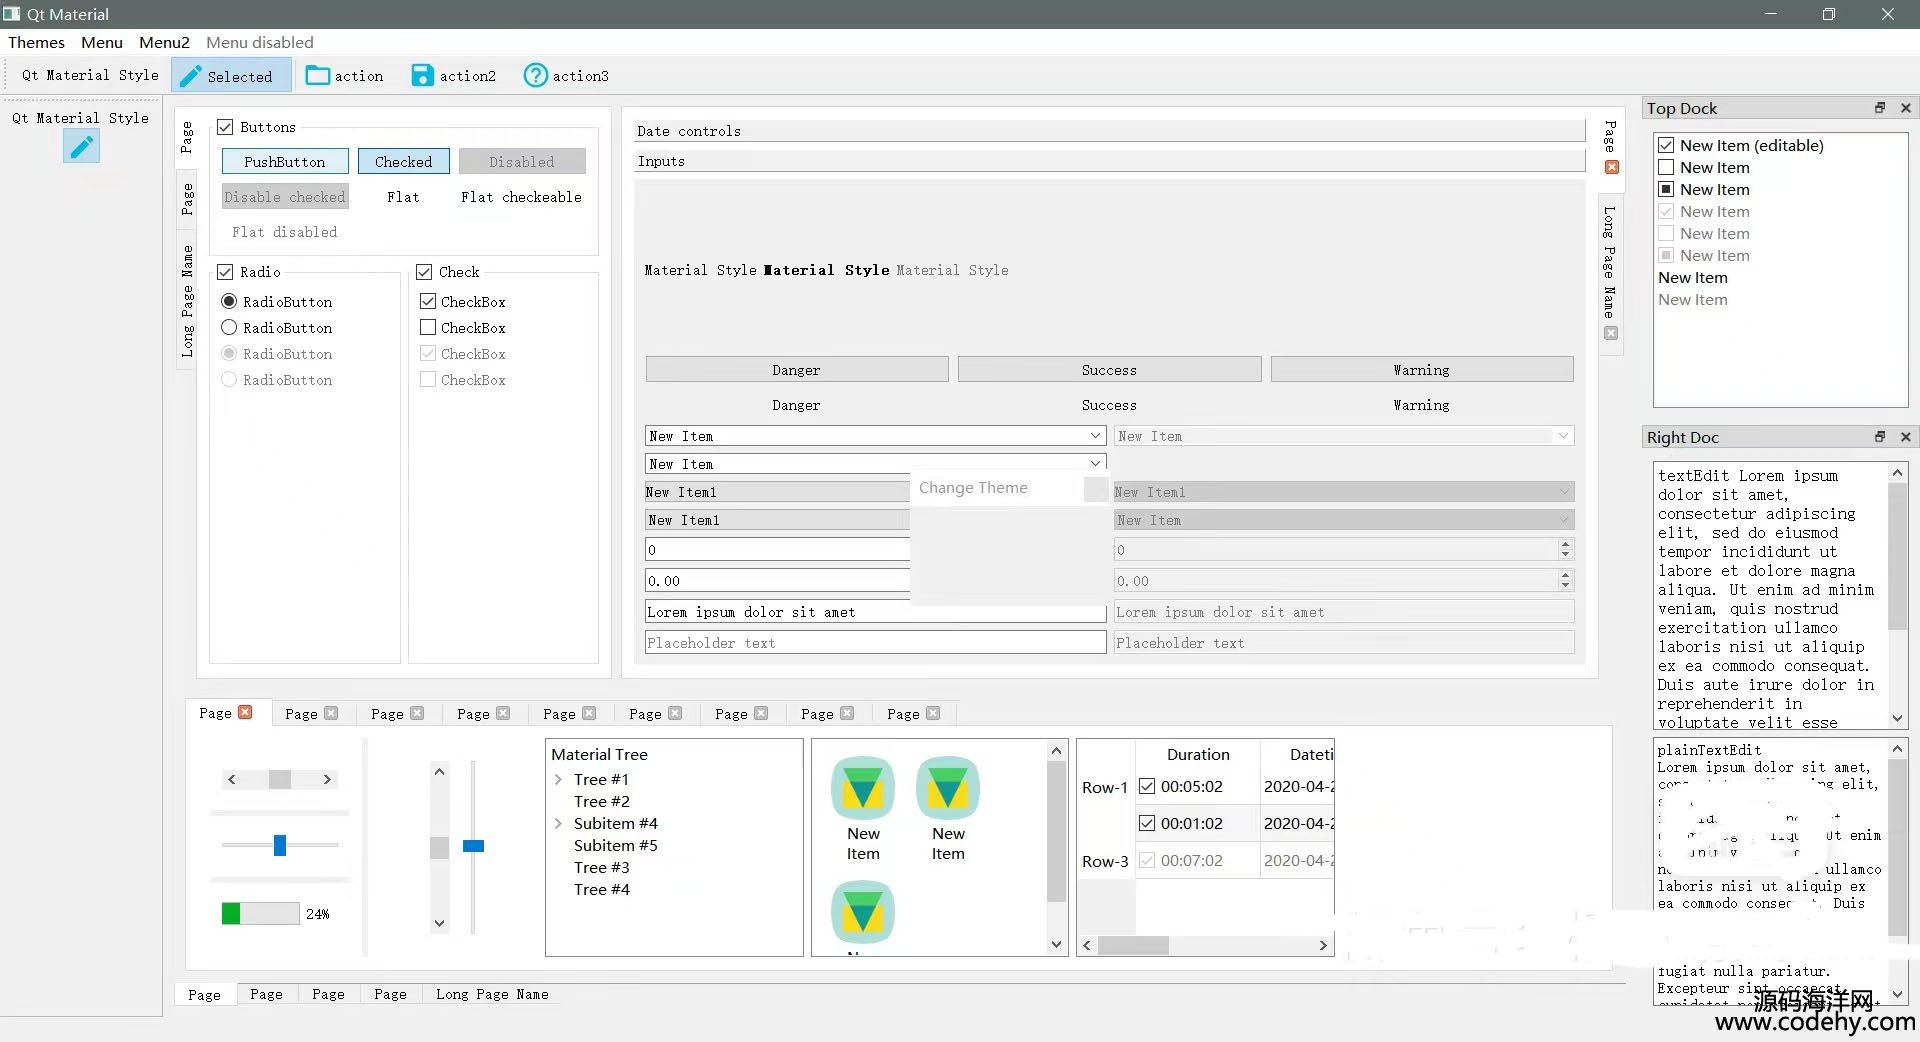Open the Themes menu

(x=36, y=42)
